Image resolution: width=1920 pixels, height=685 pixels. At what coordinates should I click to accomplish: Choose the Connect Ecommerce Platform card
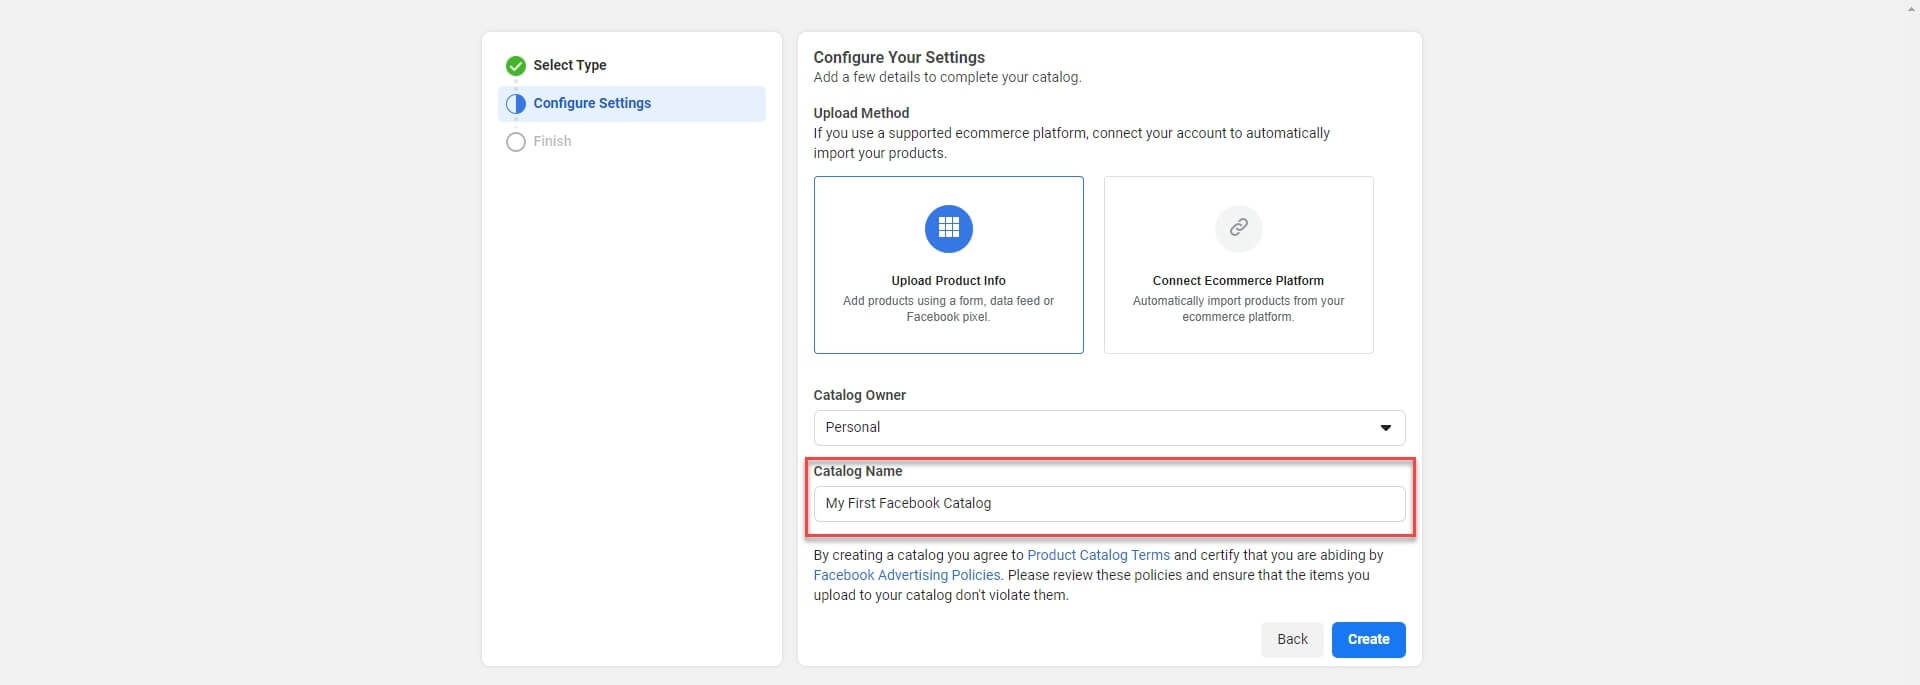click(1239, 265)
